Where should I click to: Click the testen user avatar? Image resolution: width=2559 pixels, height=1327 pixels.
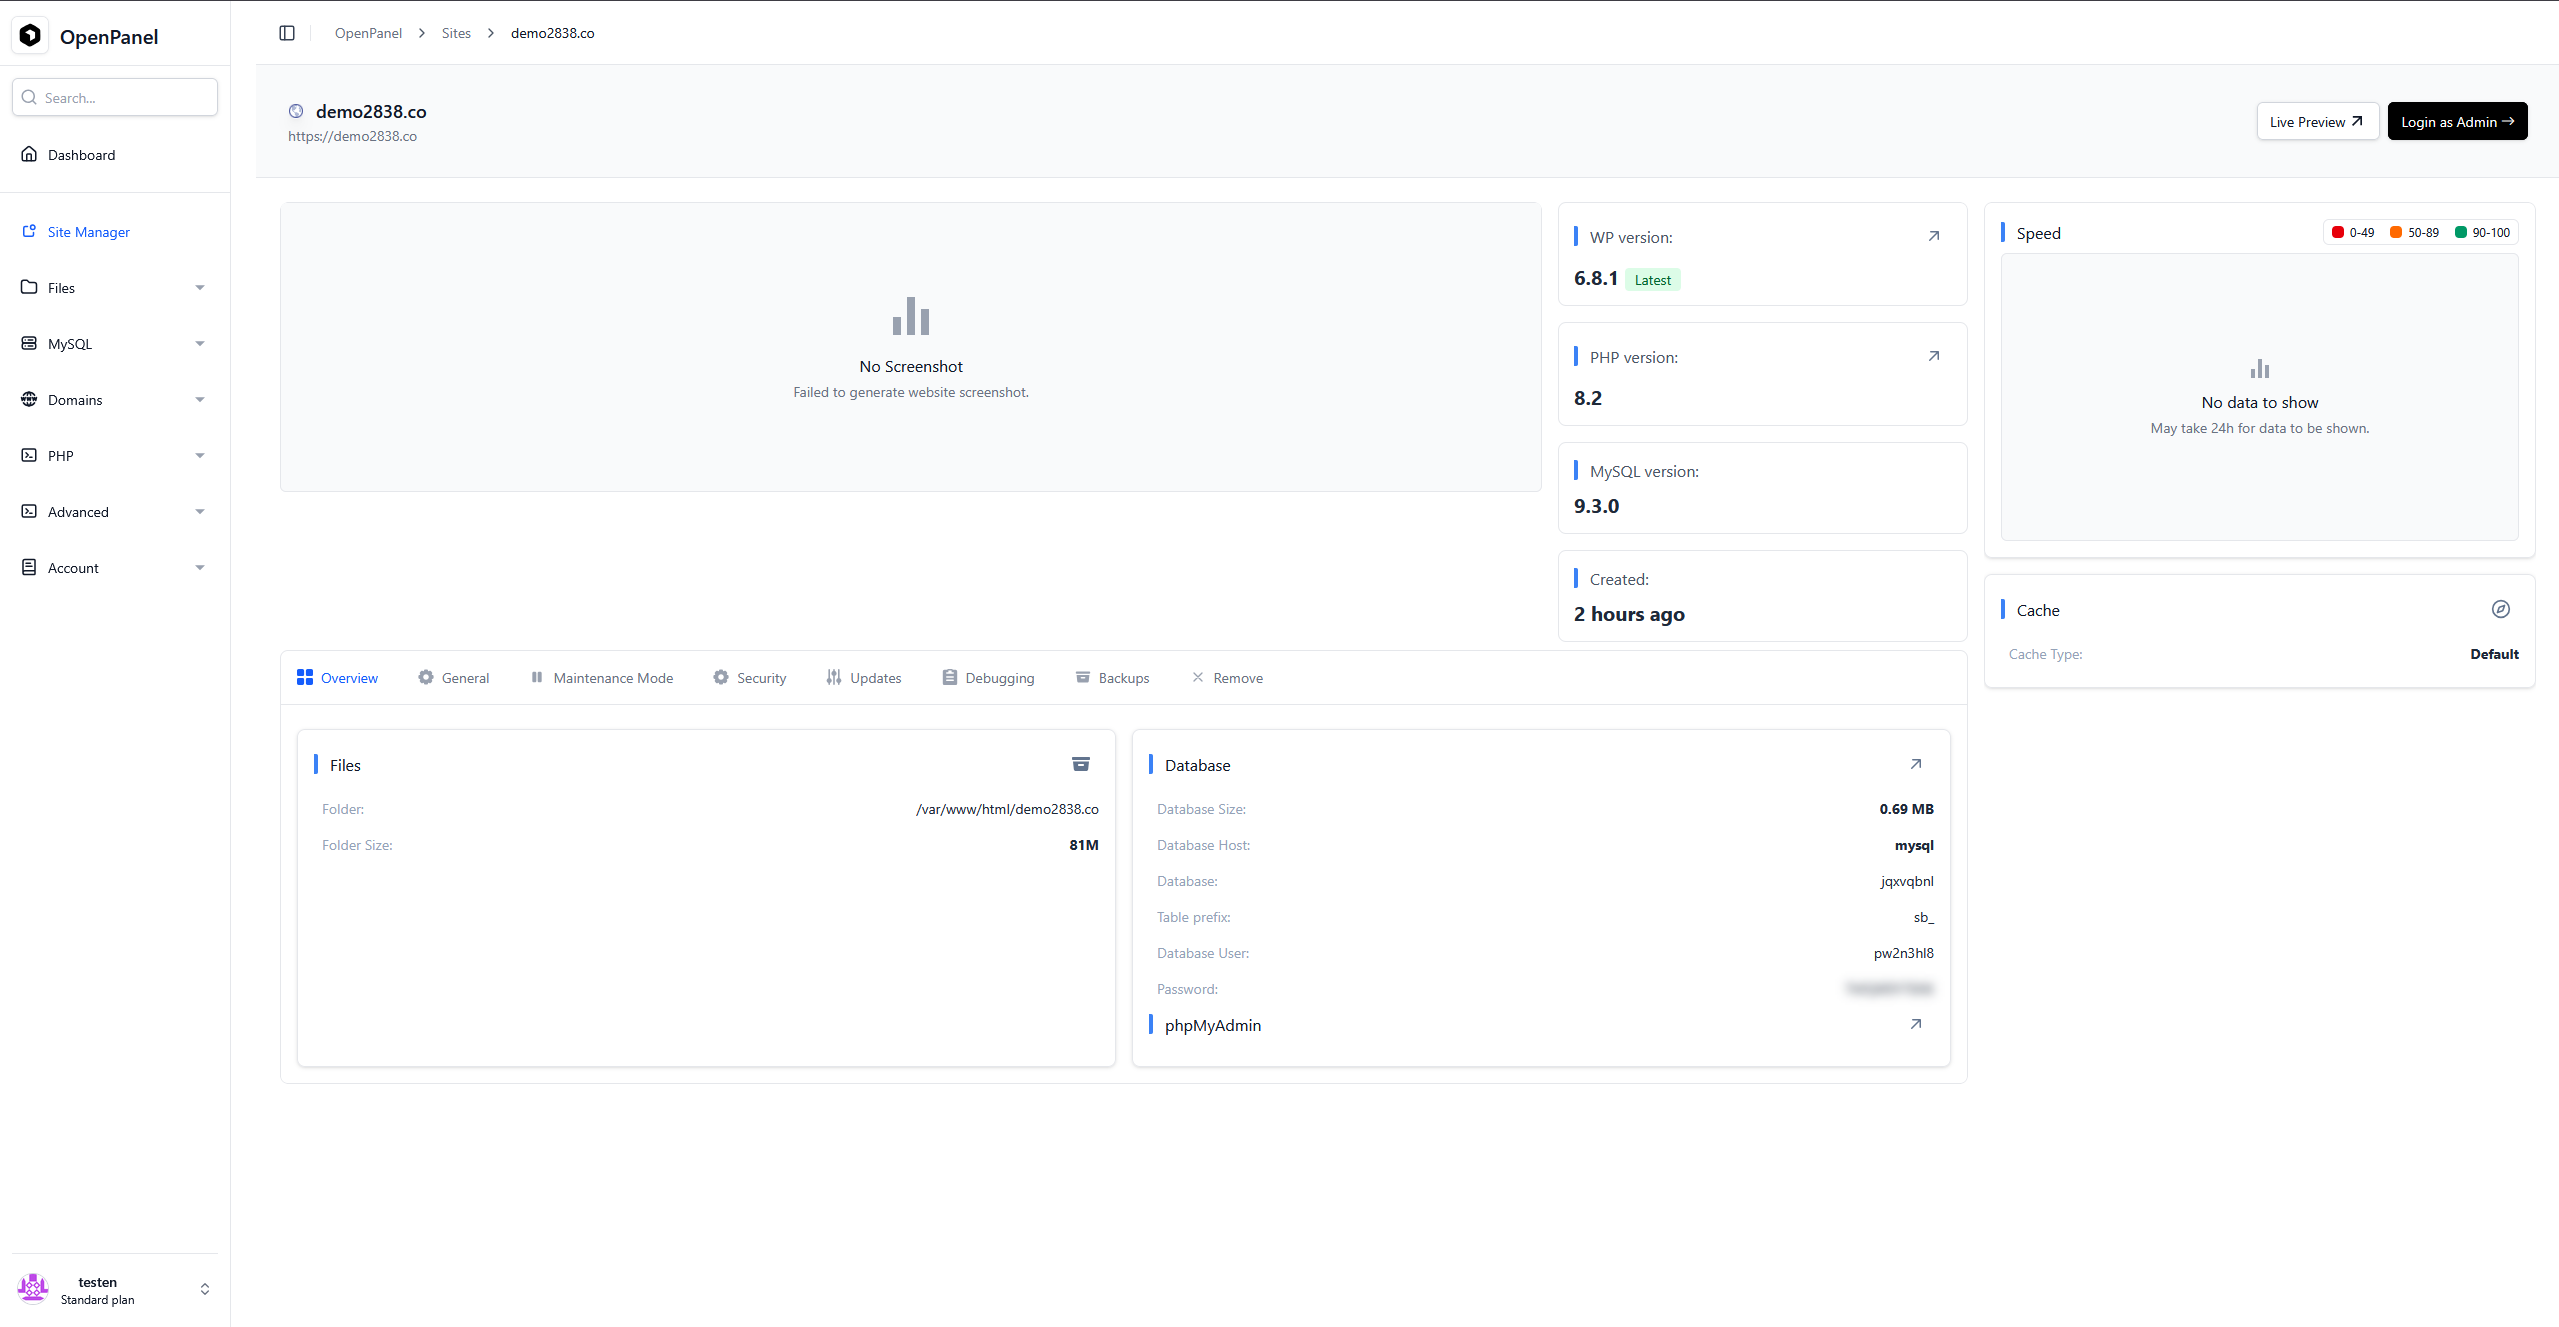click(x=33, y=1289)
